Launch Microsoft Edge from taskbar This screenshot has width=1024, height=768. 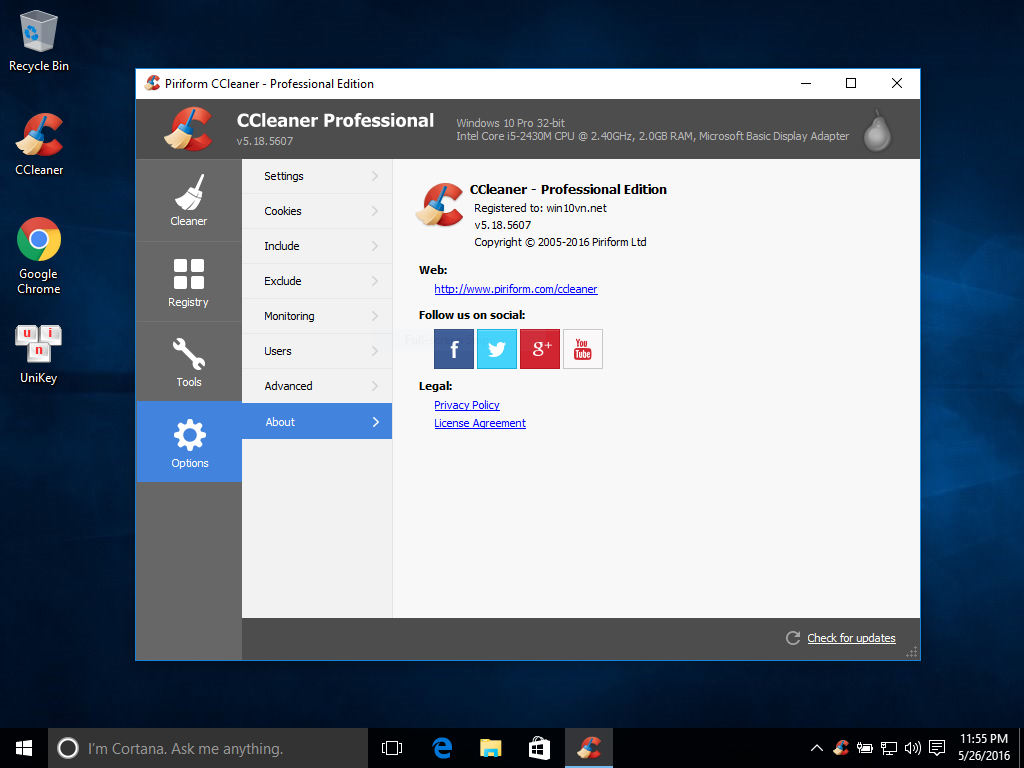[x=442, y=748]
